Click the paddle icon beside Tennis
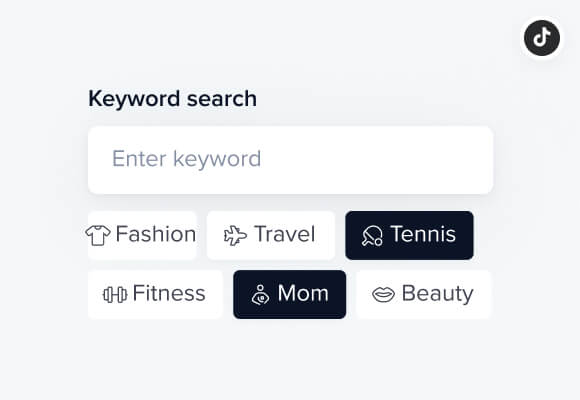 click(372, 236)
